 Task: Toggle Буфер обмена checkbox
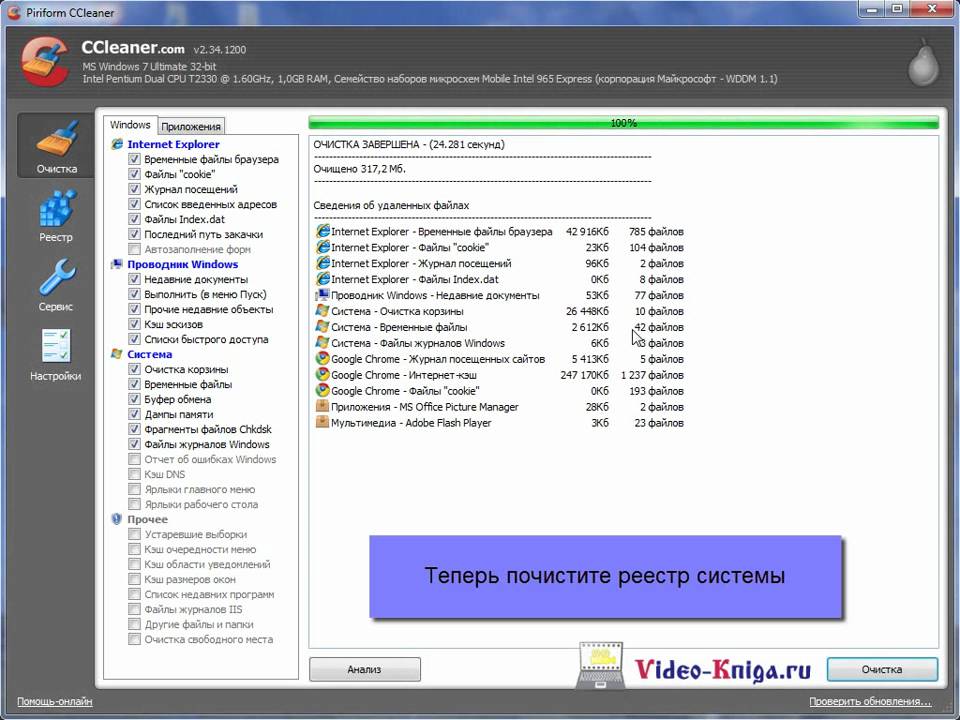(134, 399)
